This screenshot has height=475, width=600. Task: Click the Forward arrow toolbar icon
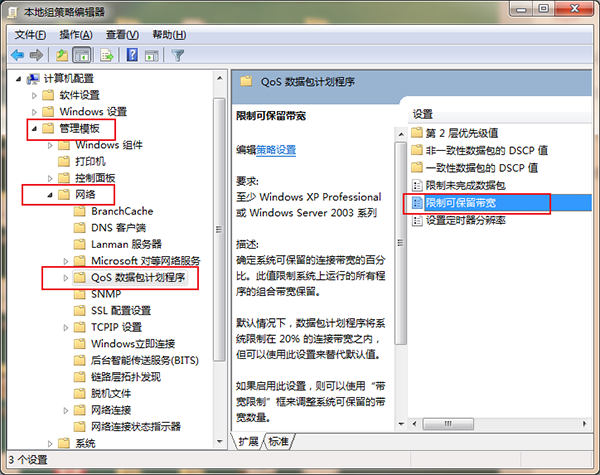[36, 55]
